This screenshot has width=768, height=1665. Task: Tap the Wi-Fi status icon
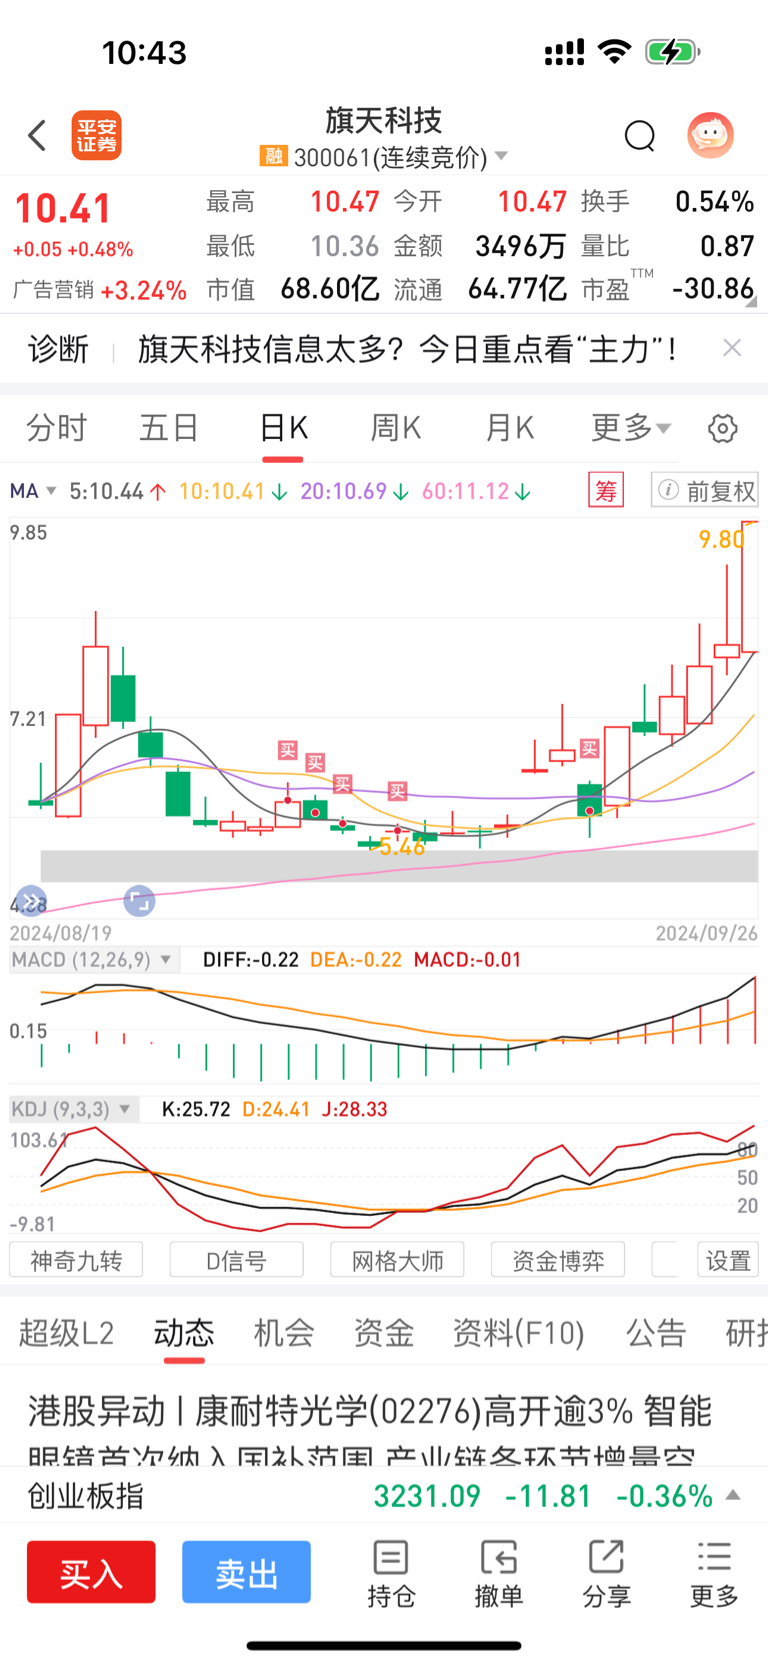pyautogui.click(x=614, y=52)
